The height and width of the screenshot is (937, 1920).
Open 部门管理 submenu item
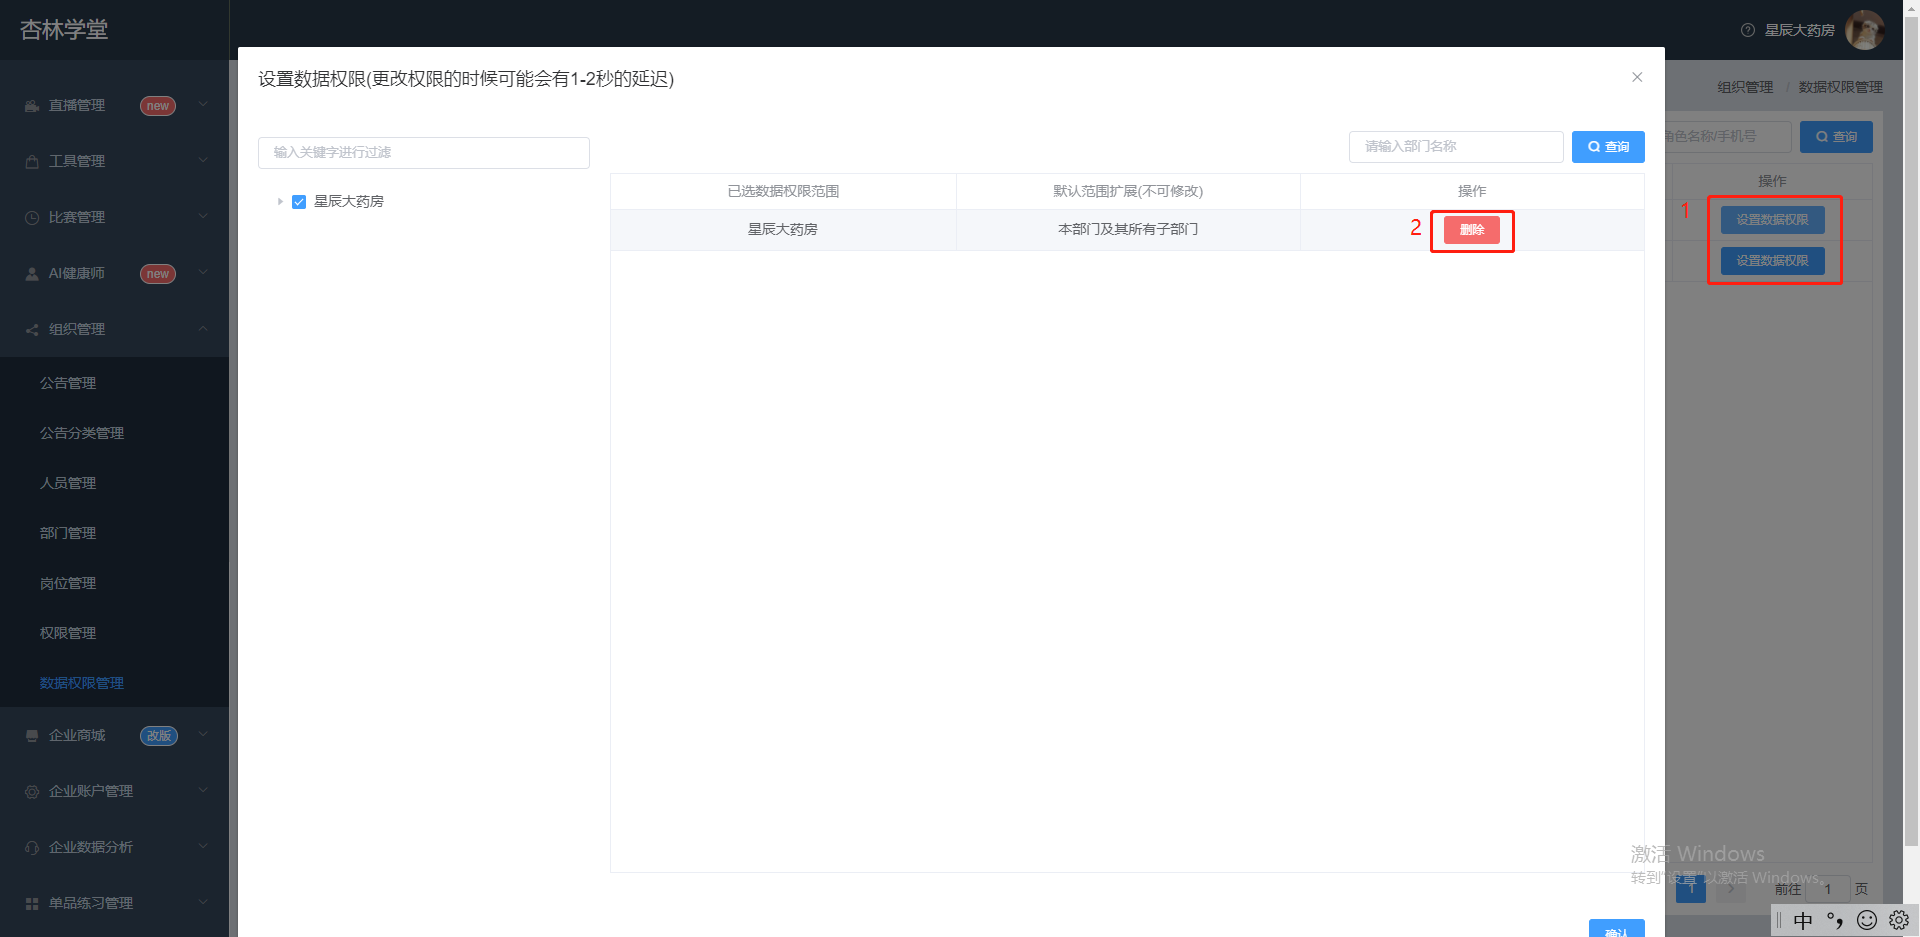(68, 533)
